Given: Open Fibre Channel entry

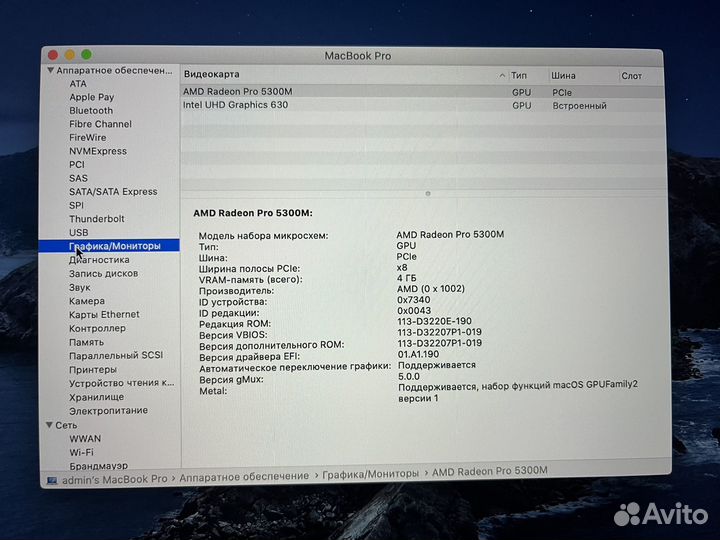Looking at the screenshot, I should [x=100, y=124].
